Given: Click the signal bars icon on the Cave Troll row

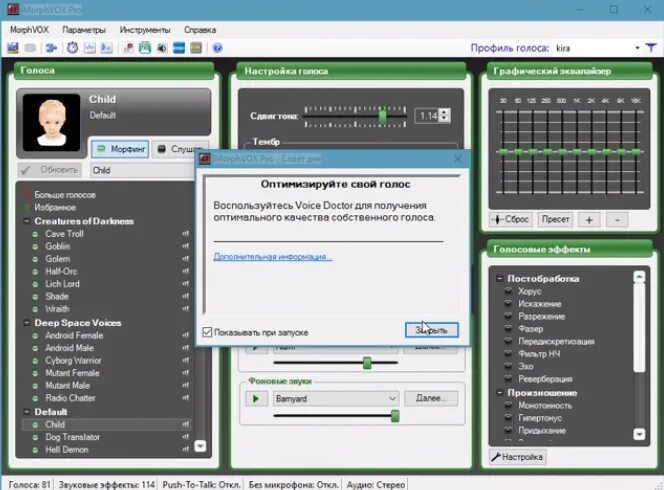Looking at the screenshot, I should click(x=185, y=233).
